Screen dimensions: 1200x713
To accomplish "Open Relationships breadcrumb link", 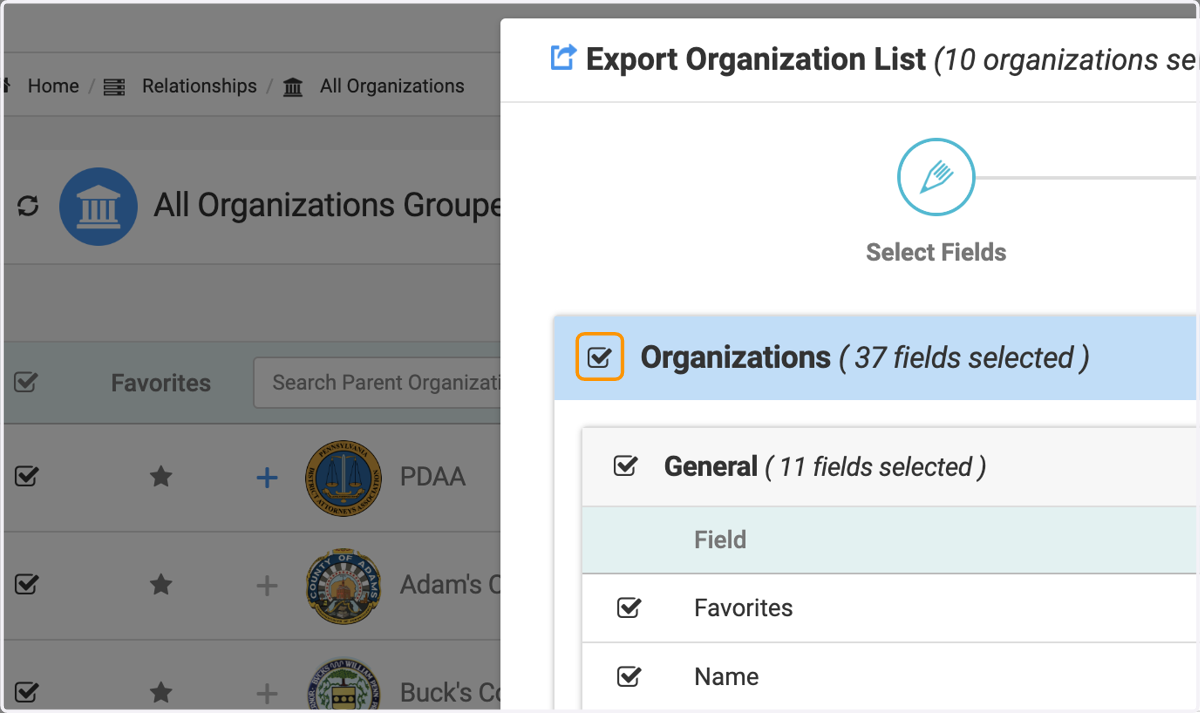I will (x=199, y=86).
